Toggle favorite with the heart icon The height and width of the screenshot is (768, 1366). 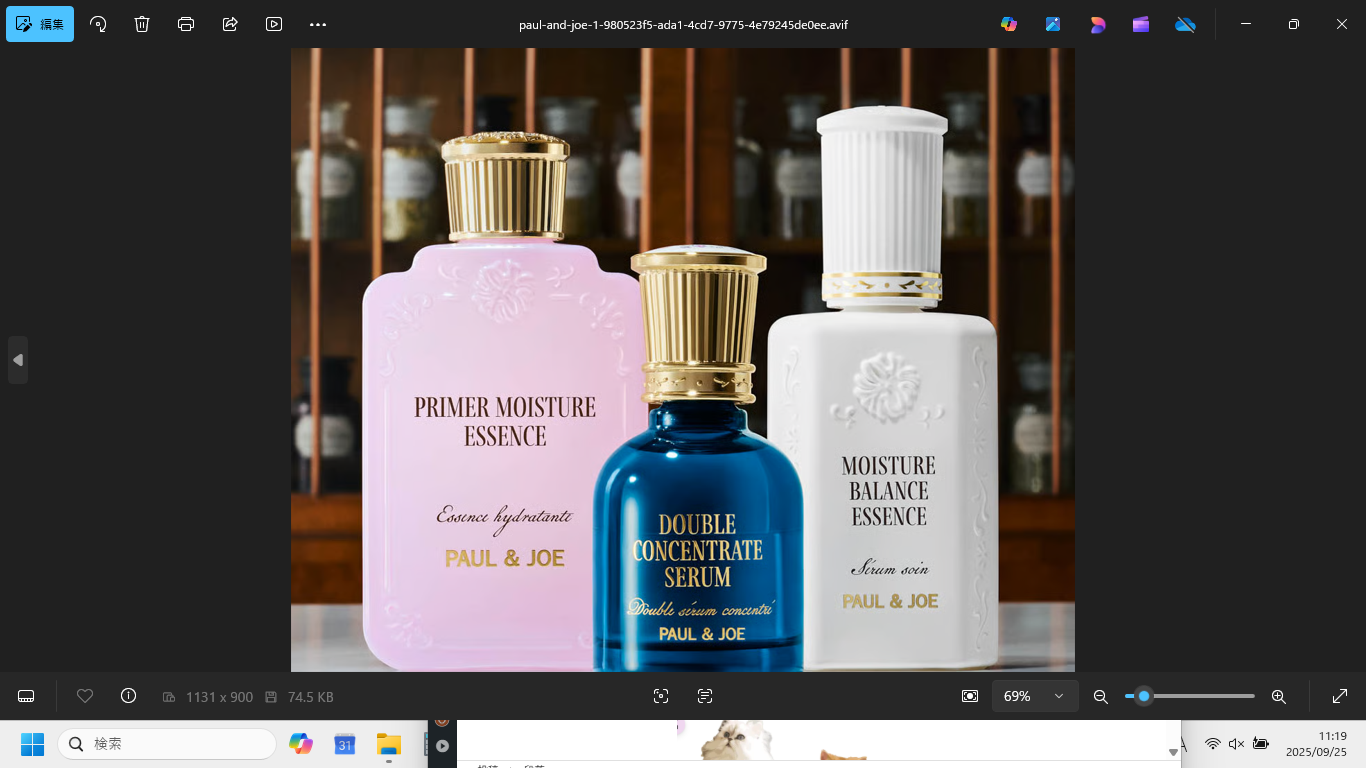pyautogui.click(x=85, y=696)
